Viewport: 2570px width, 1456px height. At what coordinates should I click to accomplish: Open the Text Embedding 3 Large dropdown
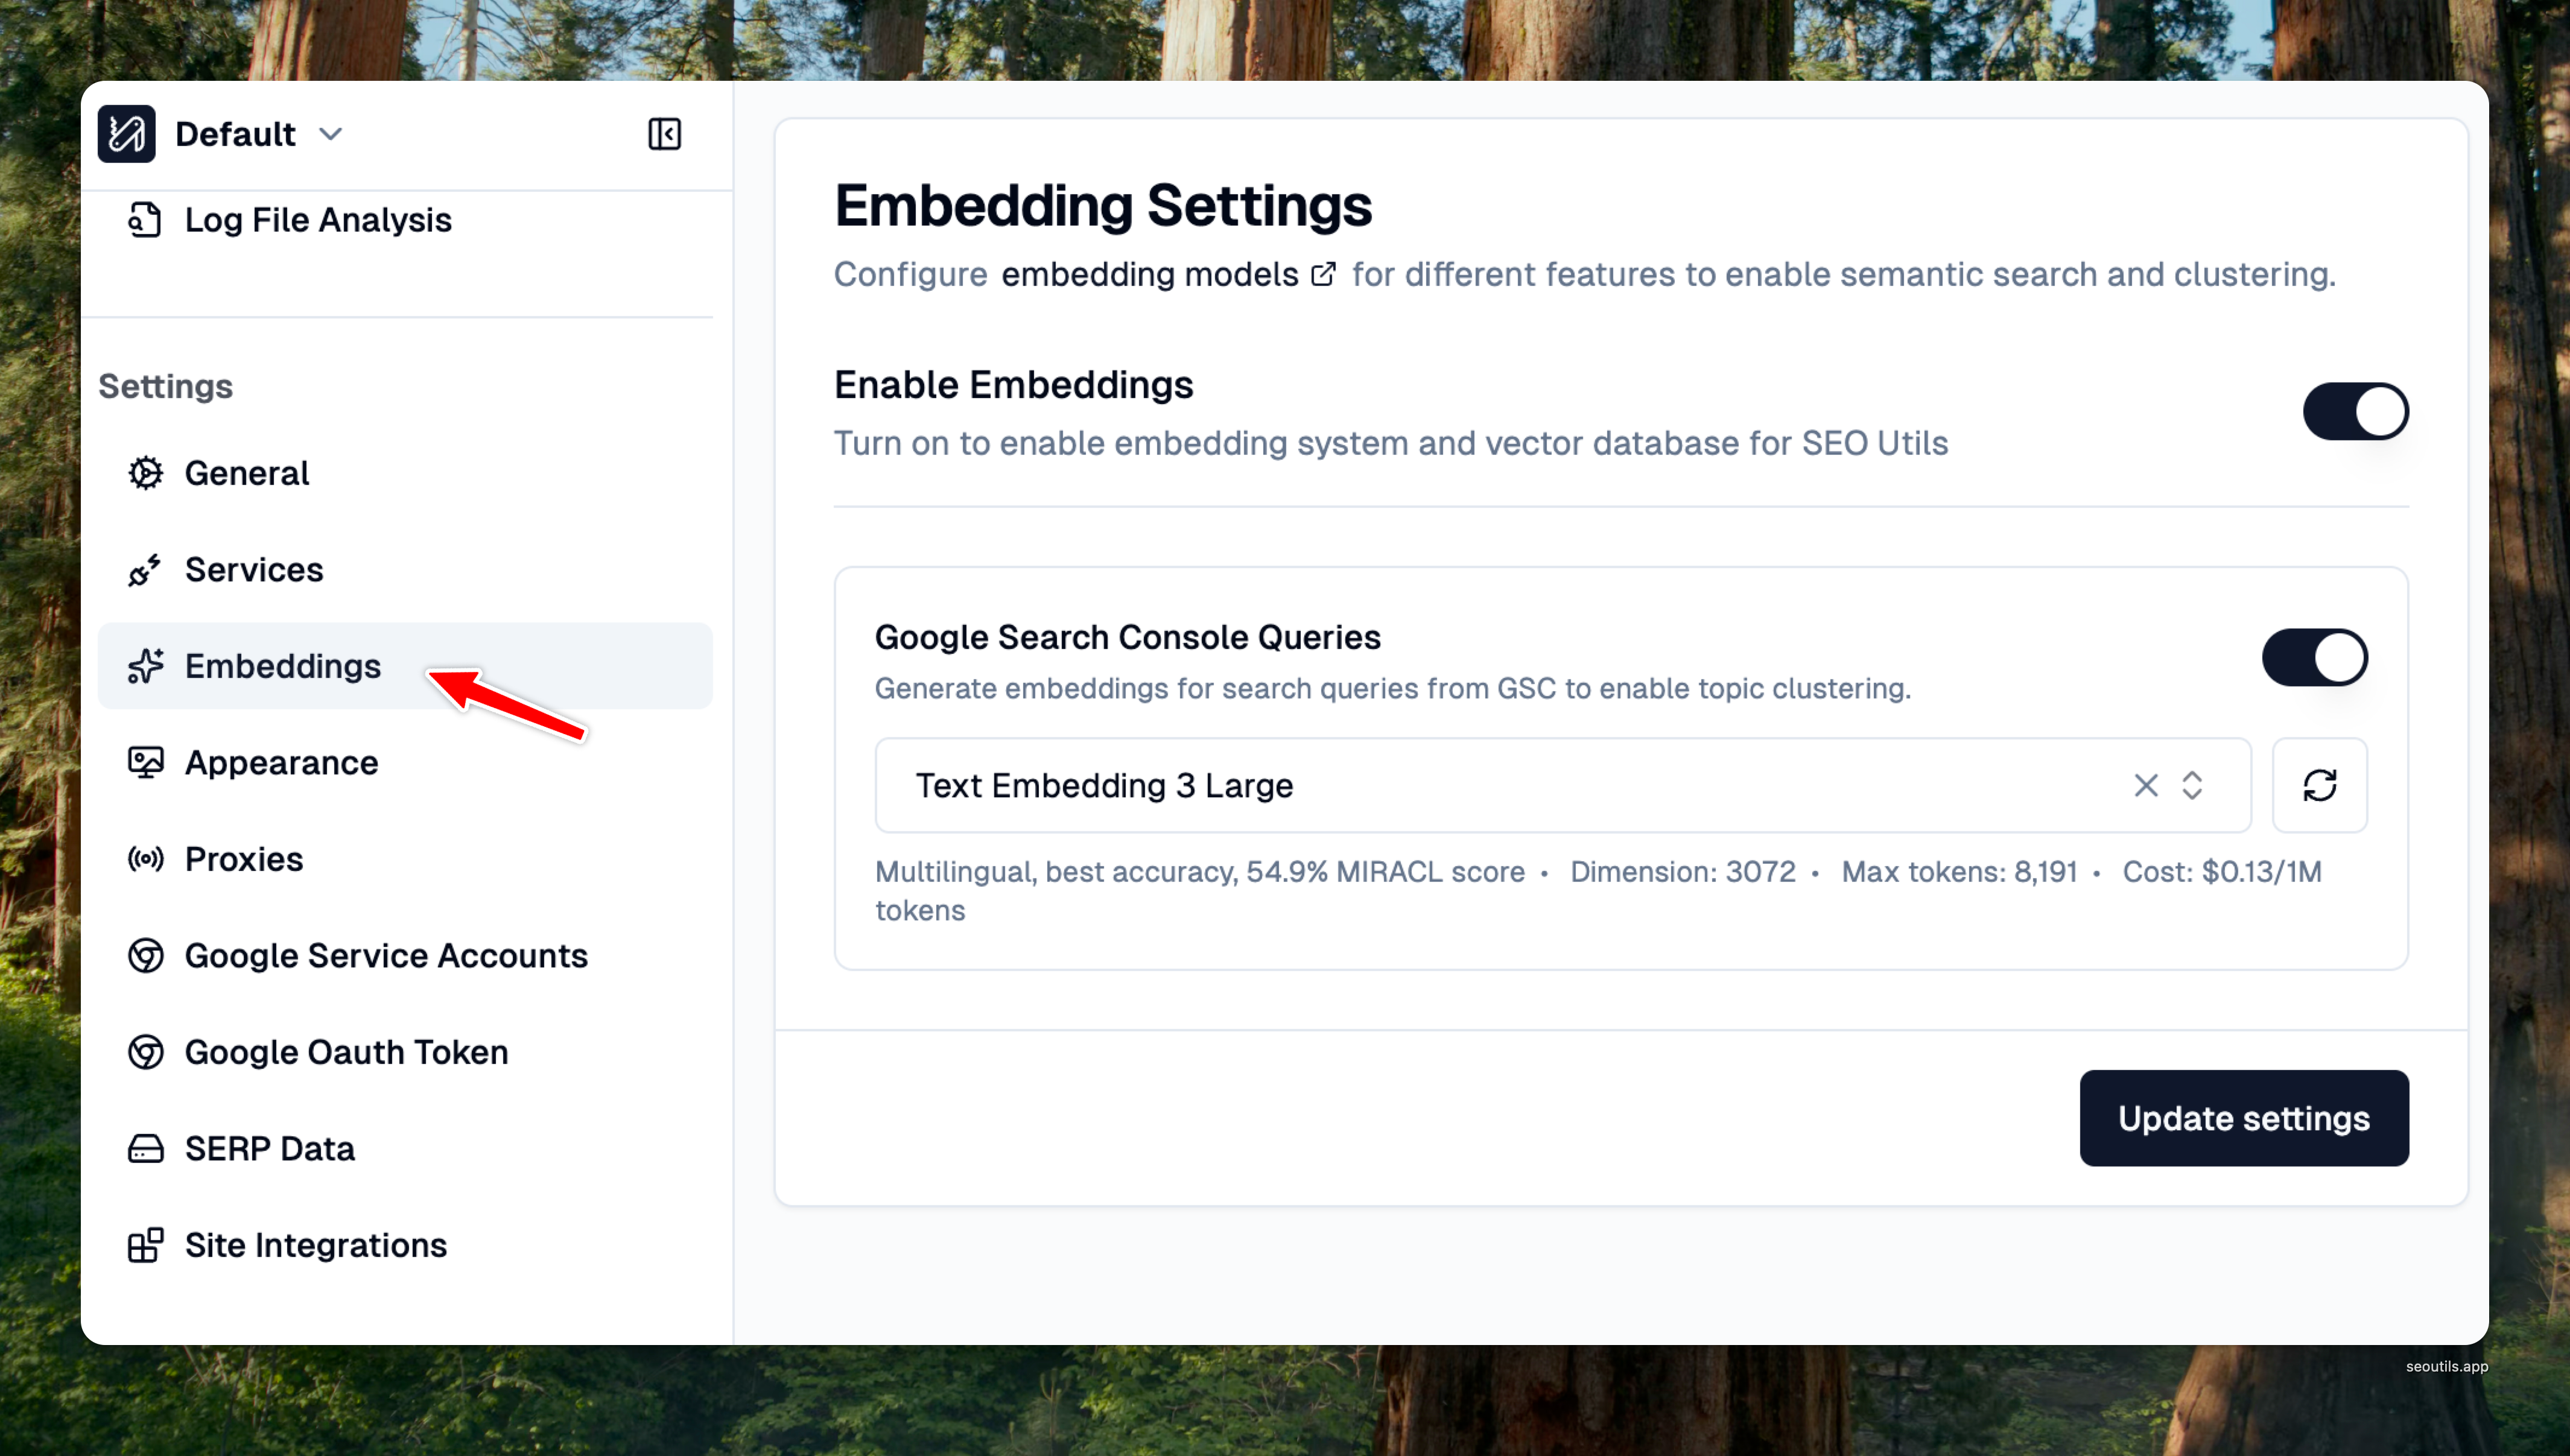click(1500, 785)
